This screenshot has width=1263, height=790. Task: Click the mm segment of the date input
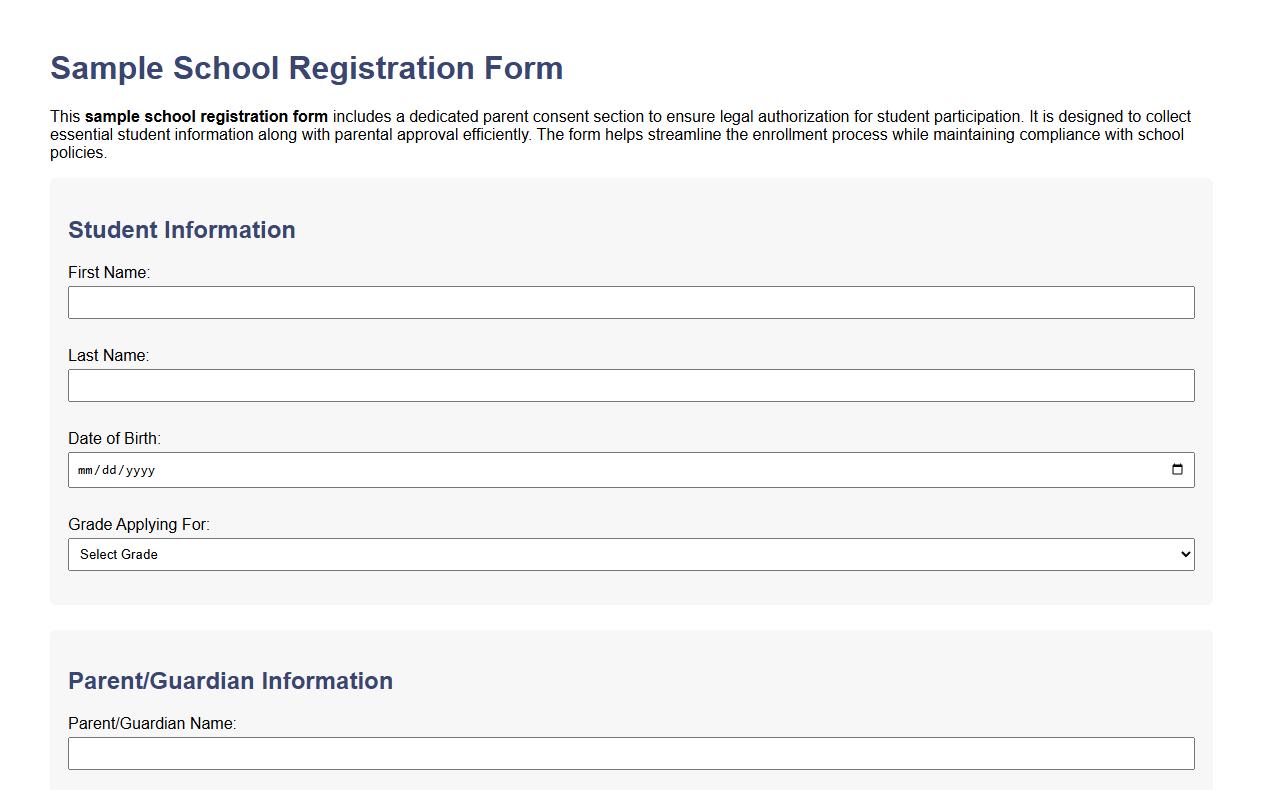click(x=83, y=469)
